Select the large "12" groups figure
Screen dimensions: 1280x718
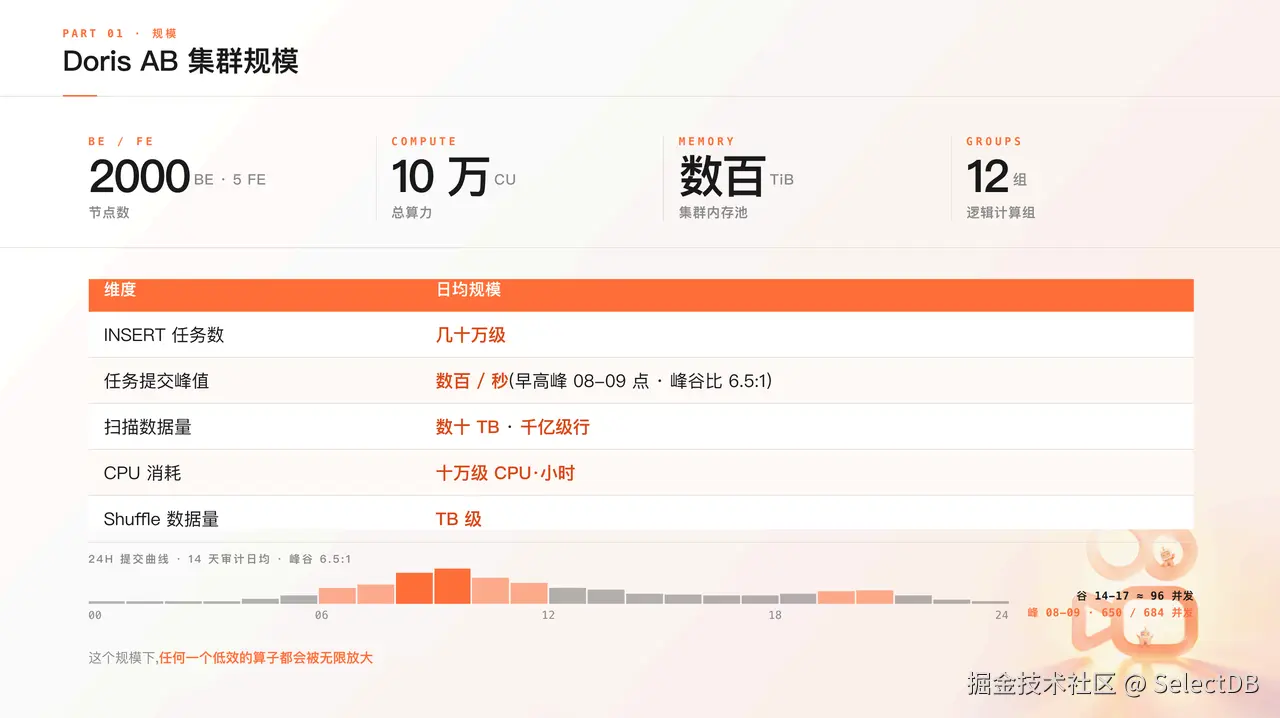(987, 177)
